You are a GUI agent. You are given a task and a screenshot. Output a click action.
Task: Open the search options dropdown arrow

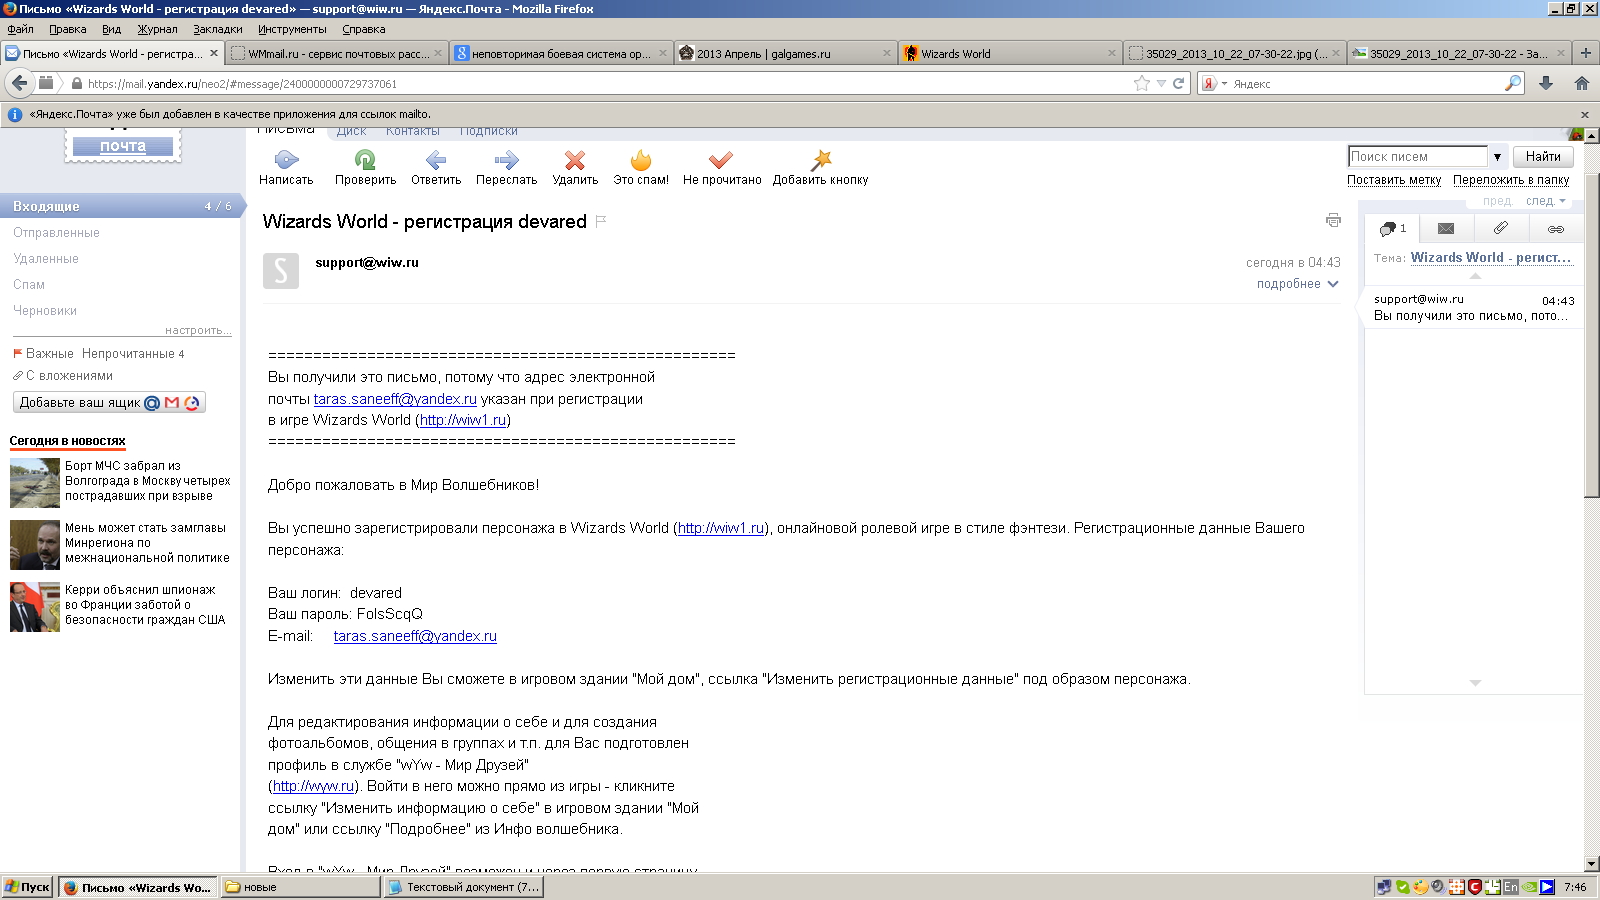click(x=1497, y=157)
